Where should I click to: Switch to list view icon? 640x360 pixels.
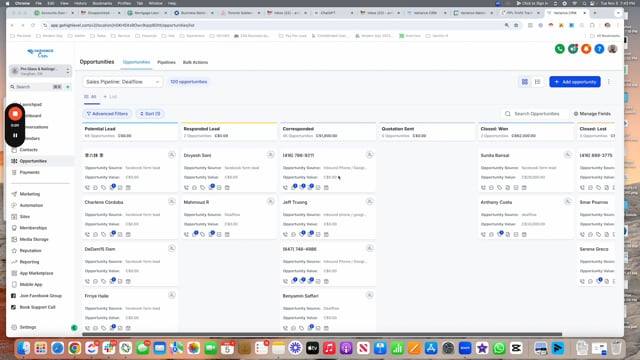tap(538, 82)
